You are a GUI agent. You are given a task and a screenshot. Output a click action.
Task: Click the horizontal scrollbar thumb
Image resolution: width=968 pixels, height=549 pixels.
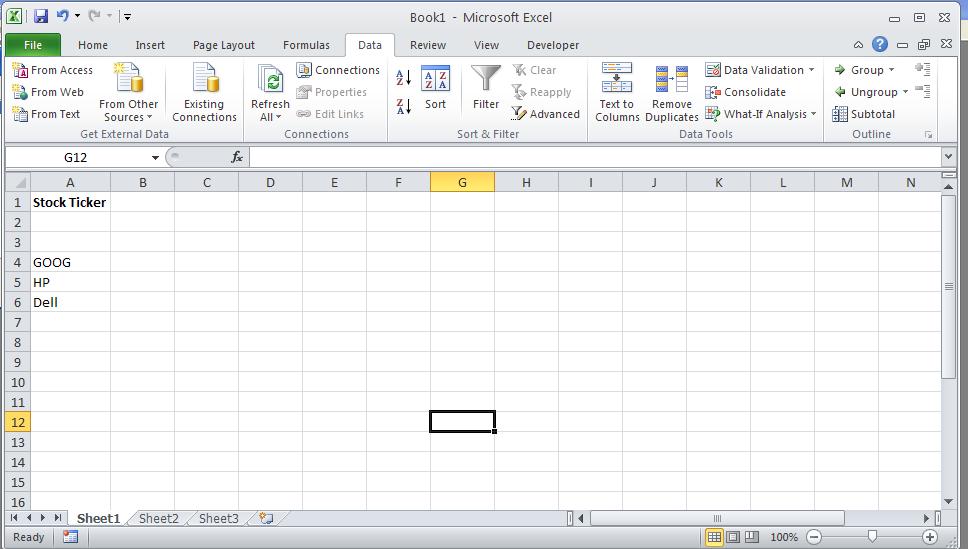(717, 518)
